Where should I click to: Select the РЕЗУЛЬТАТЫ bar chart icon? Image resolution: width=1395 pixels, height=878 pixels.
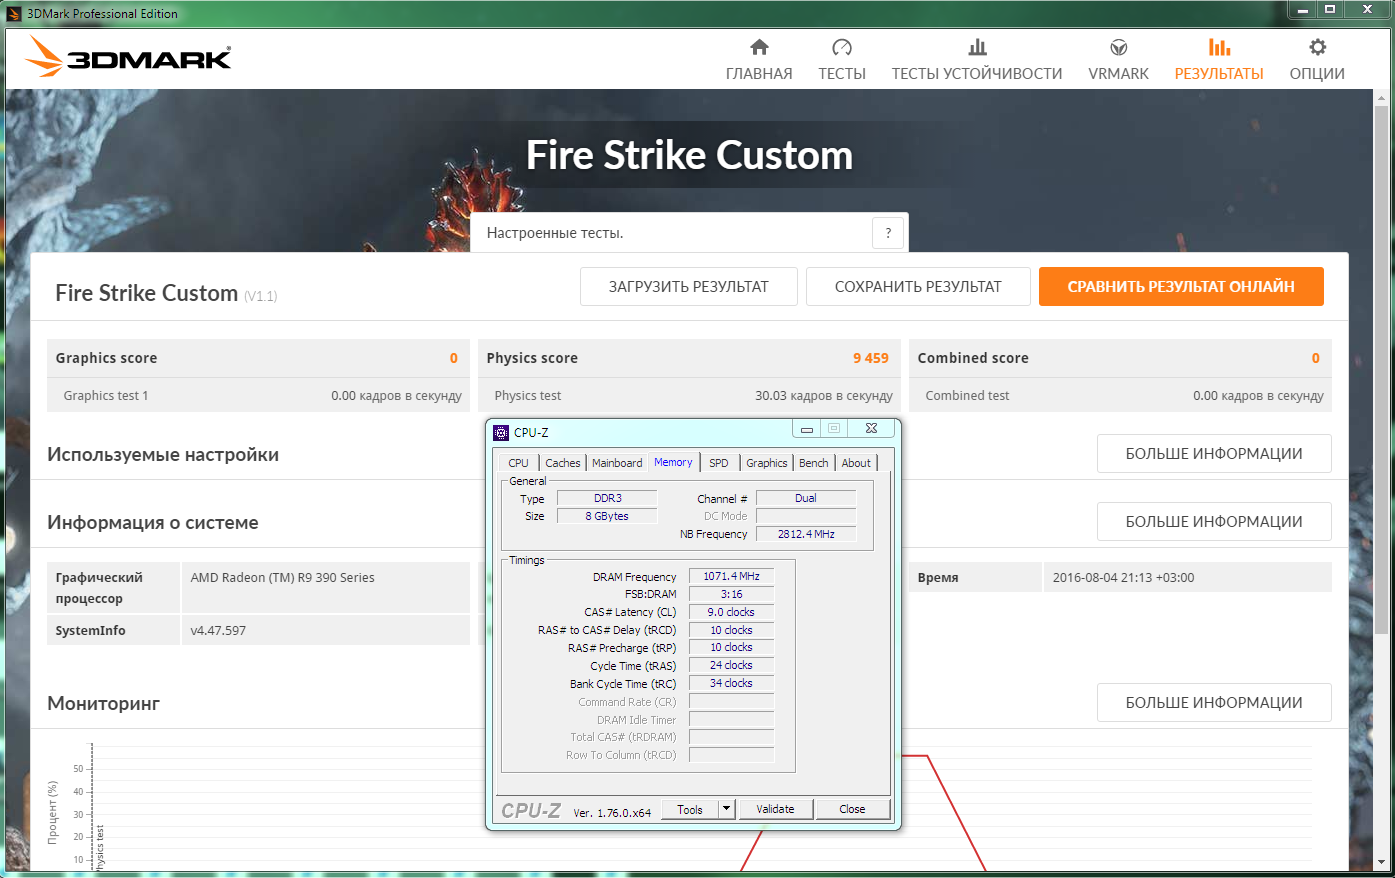(x=1219, y=47)
